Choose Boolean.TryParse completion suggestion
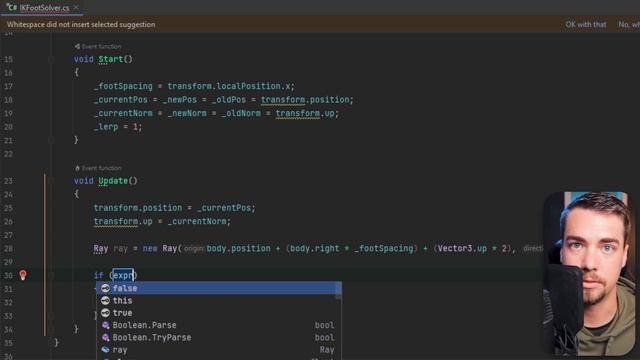640x360 pixels. tap(219, 338)
